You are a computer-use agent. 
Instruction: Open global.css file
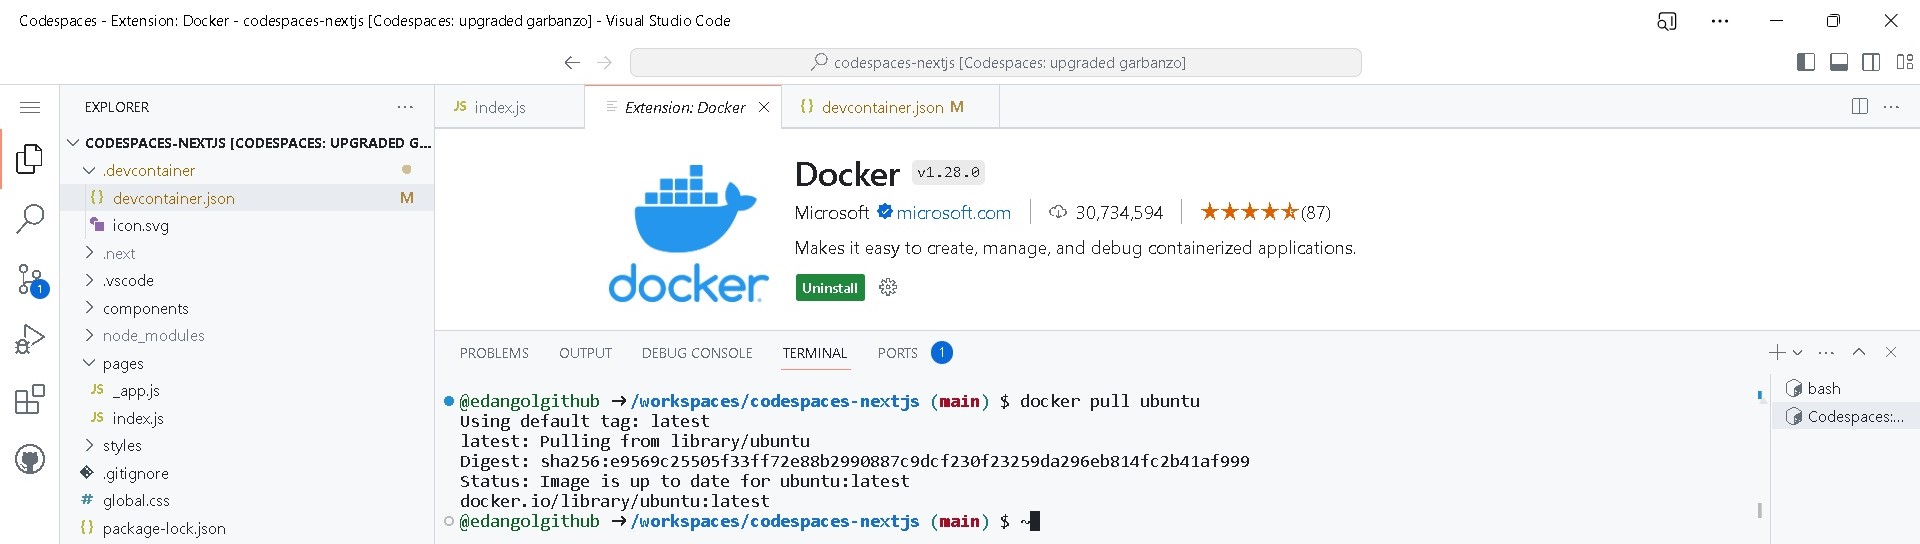(x=248, y=501)
